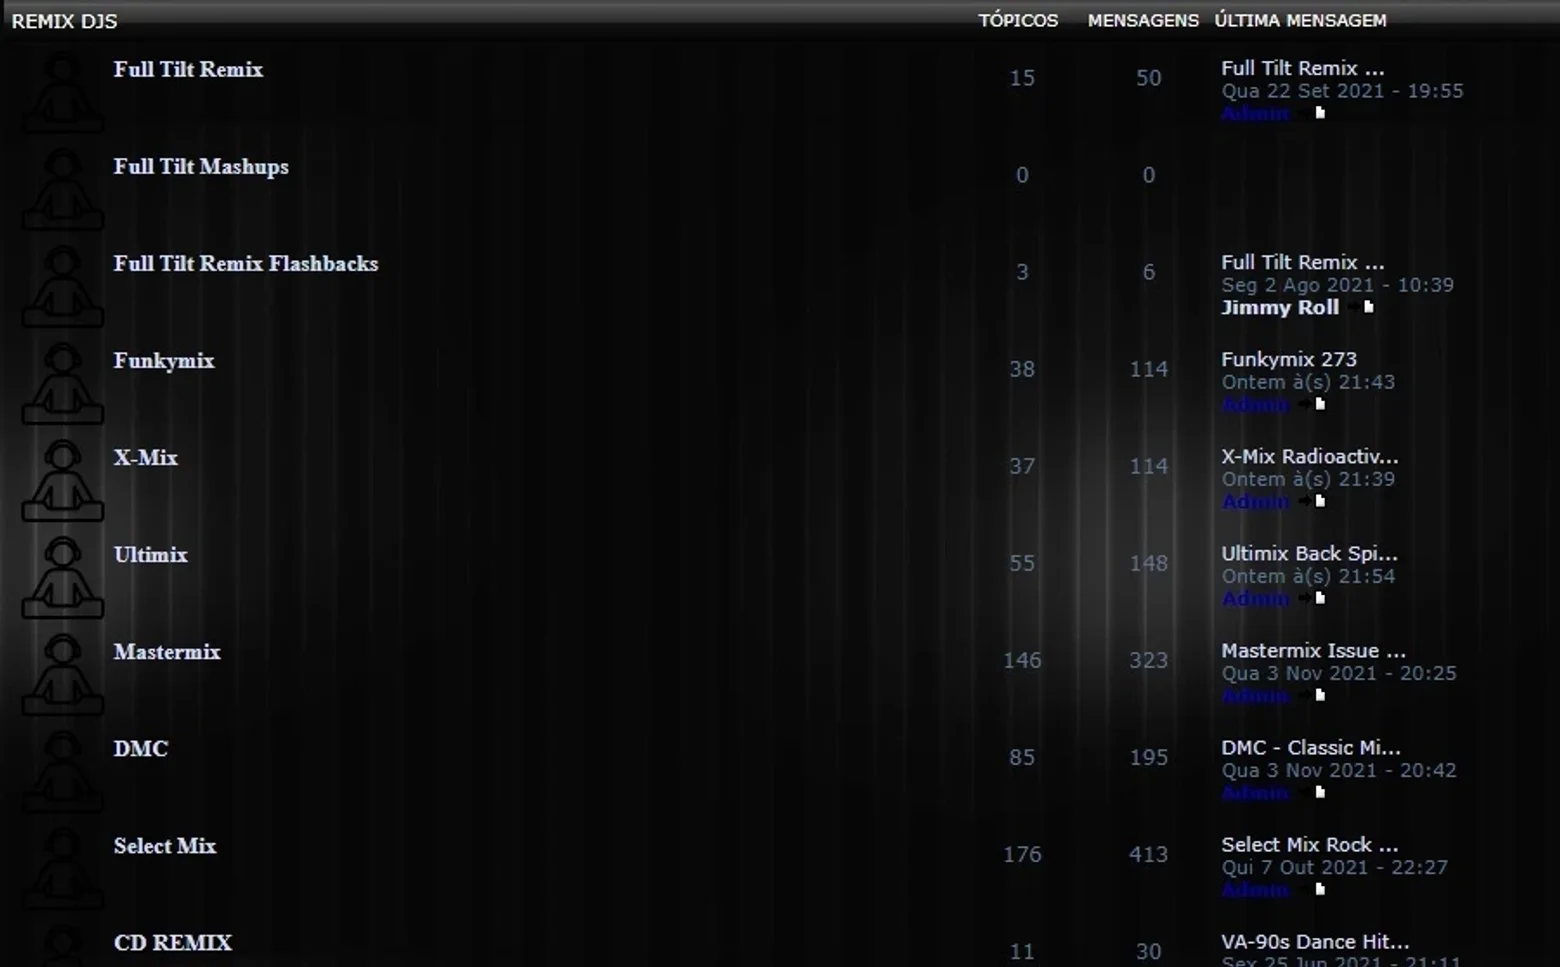This screenshot has height=967, width=1560.
Task: Click message count 148 for Ultimix
Action: pos(1148,563)
